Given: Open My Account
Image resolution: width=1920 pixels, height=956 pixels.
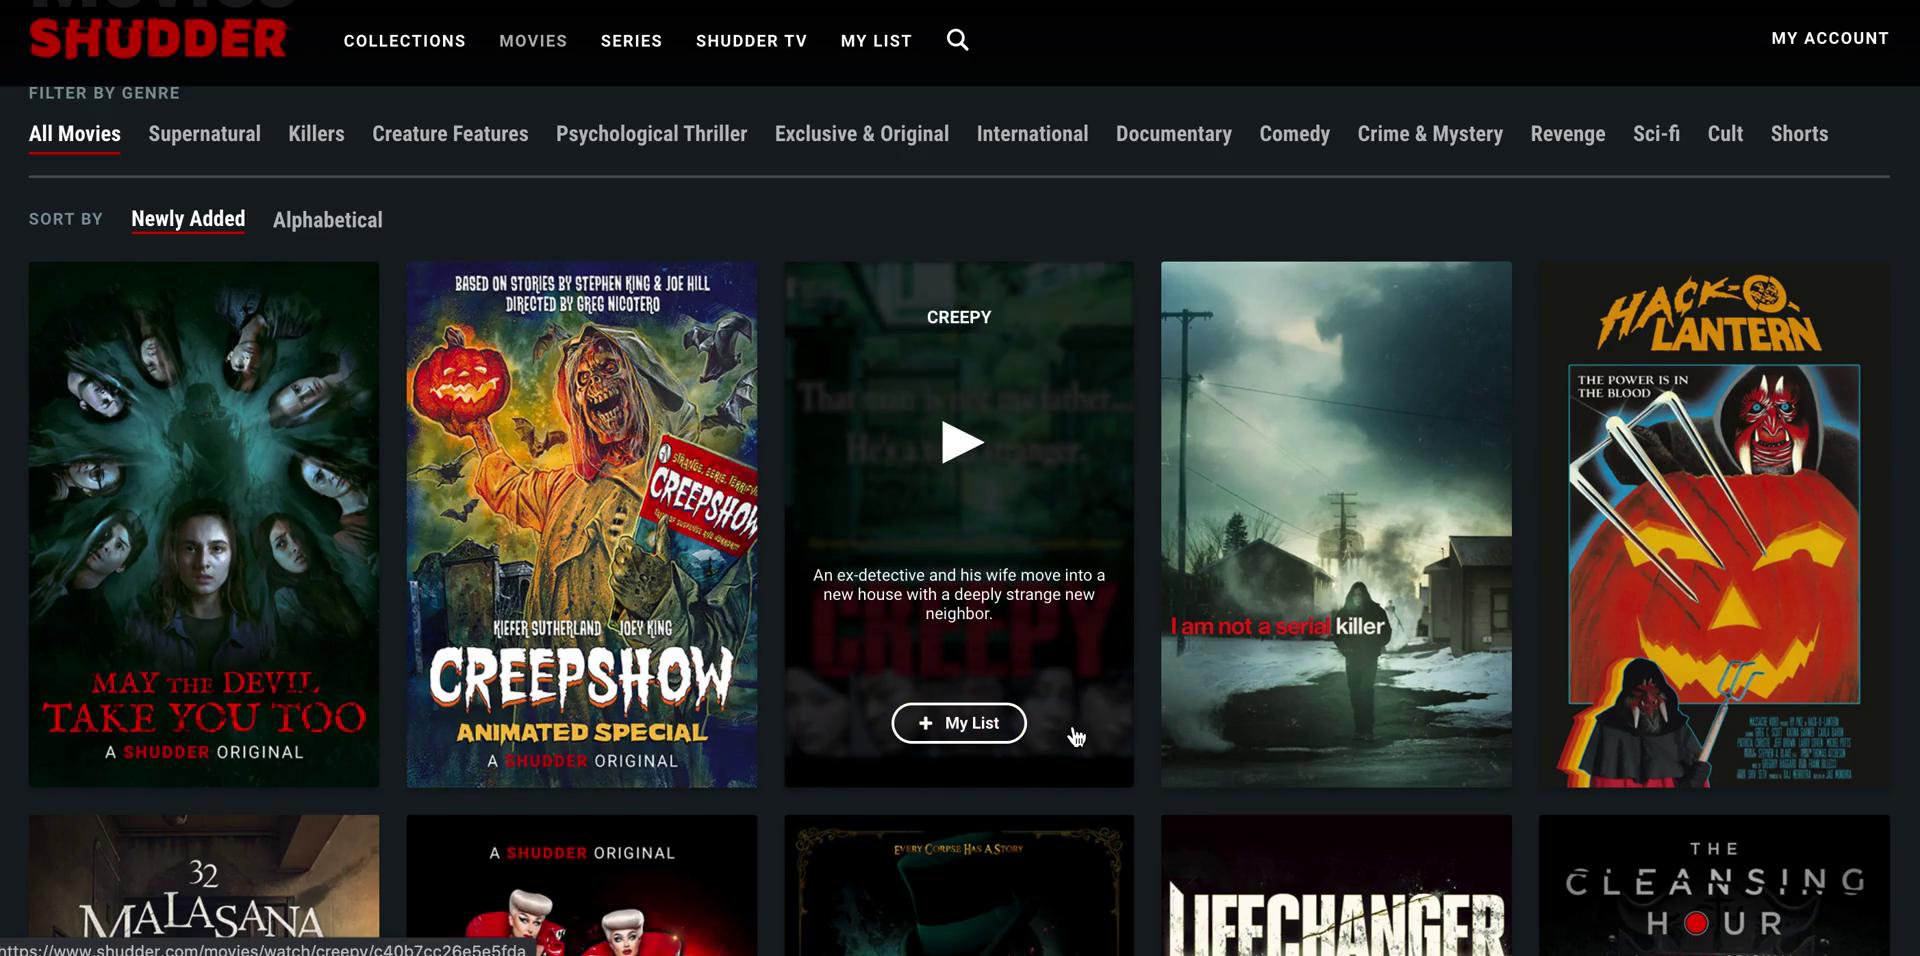Looking at the screenshot, I should pyautogui.click(x=1830, y=38).
